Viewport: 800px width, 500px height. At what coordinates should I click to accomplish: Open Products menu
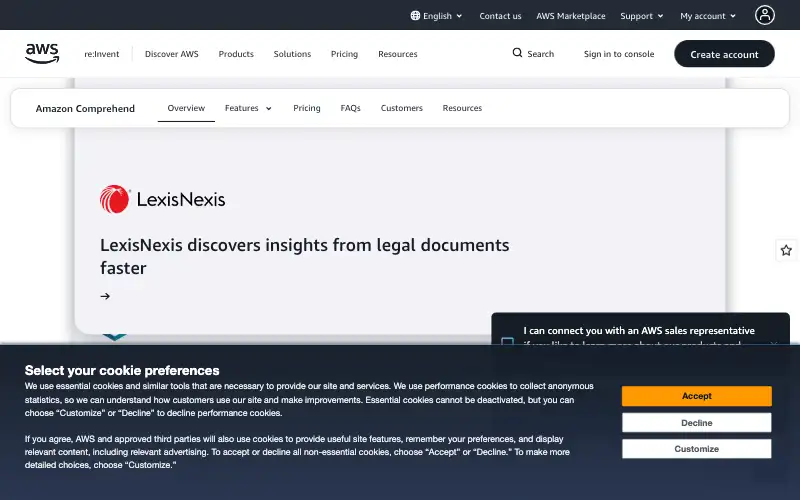click(236, 54)
